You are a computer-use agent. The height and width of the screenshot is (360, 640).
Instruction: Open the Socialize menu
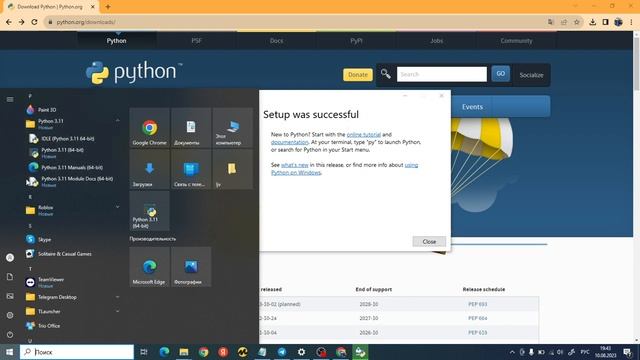[531, 75]
